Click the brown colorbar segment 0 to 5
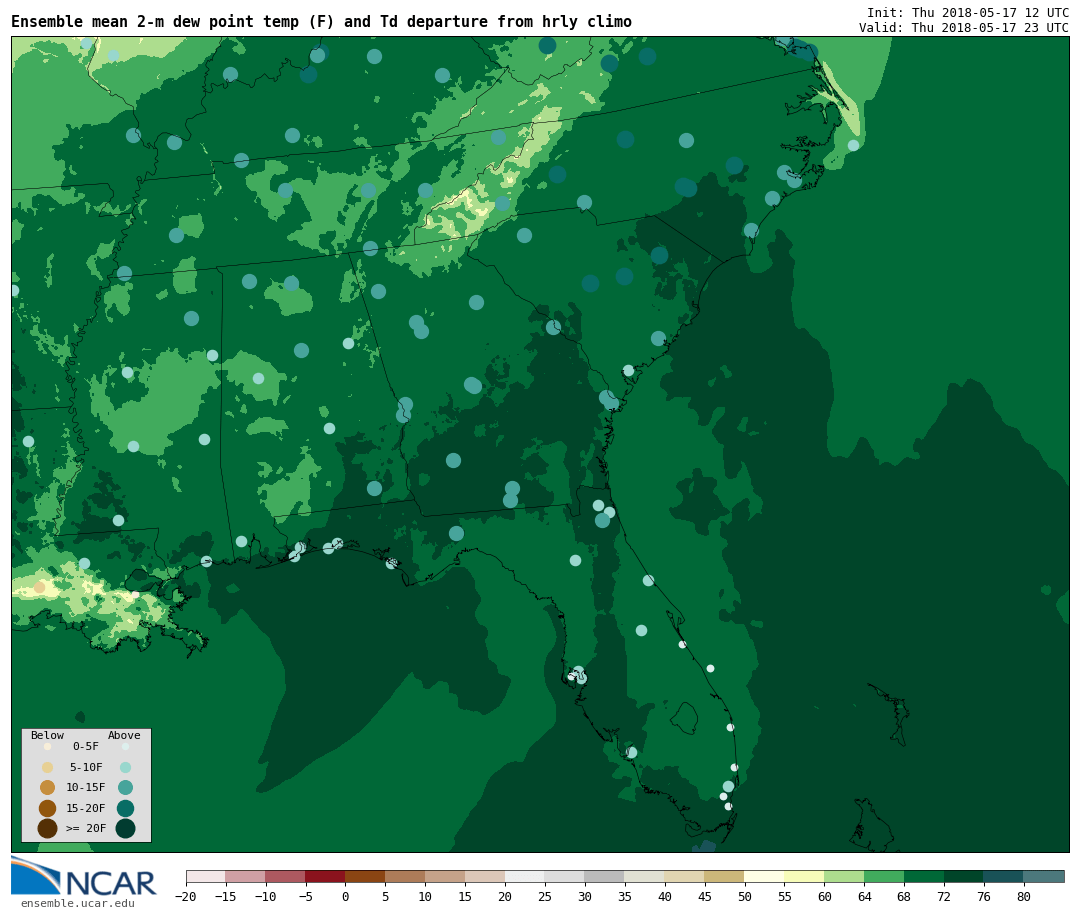 (366, 876)
